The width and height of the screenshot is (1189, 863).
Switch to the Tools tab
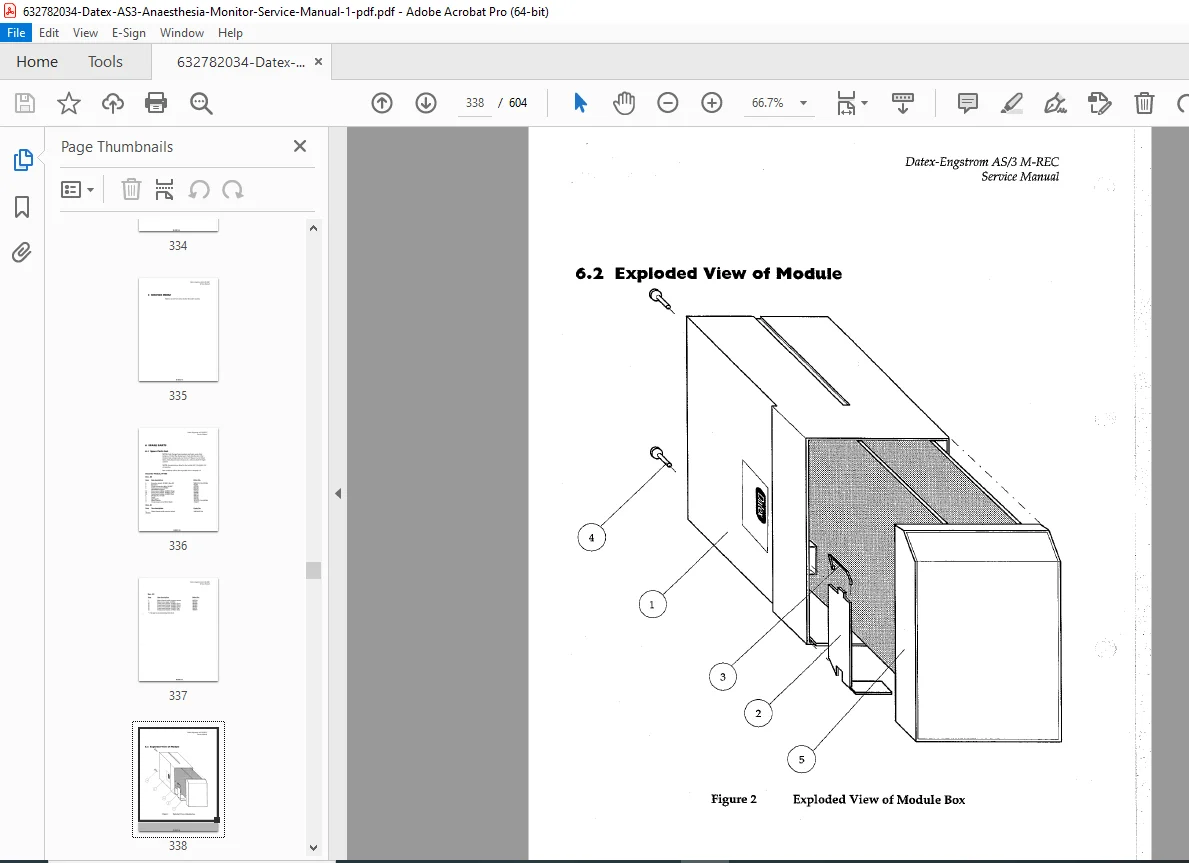click(105, 61)
